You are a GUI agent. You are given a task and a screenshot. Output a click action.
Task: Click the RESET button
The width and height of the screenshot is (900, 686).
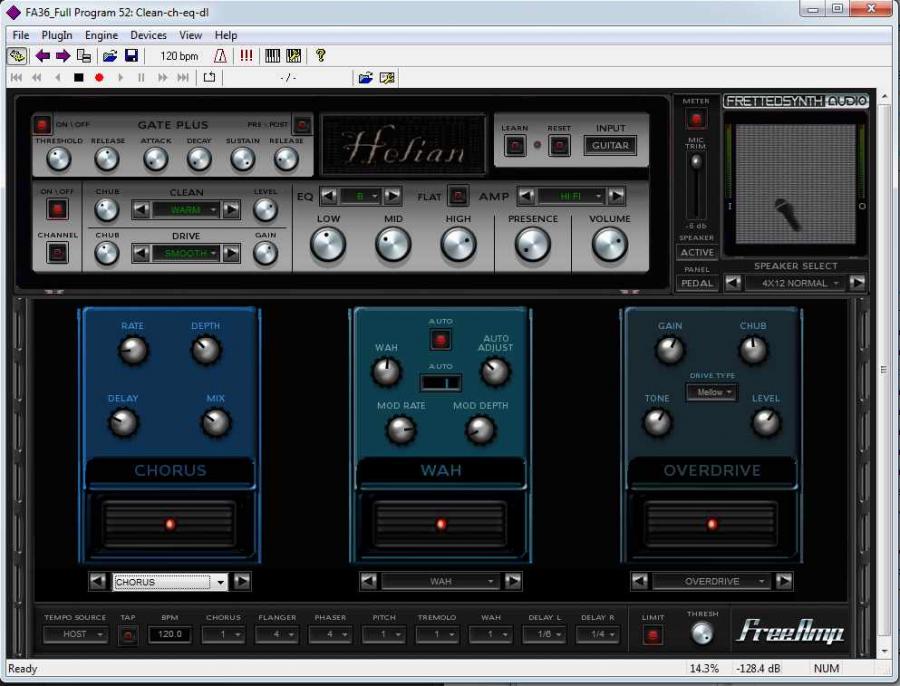pos(559,146)
